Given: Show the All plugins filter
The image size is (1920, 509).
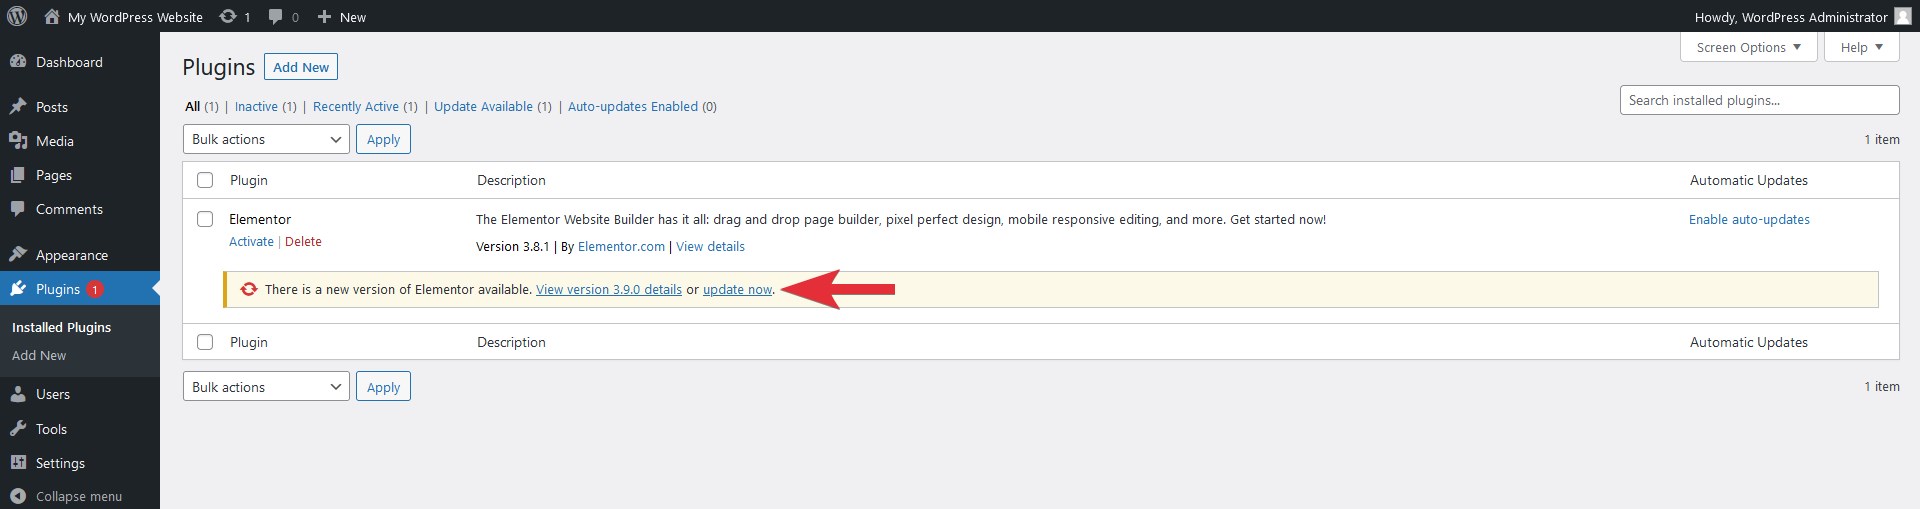Looking at the screenshot, I should (193, 106).
